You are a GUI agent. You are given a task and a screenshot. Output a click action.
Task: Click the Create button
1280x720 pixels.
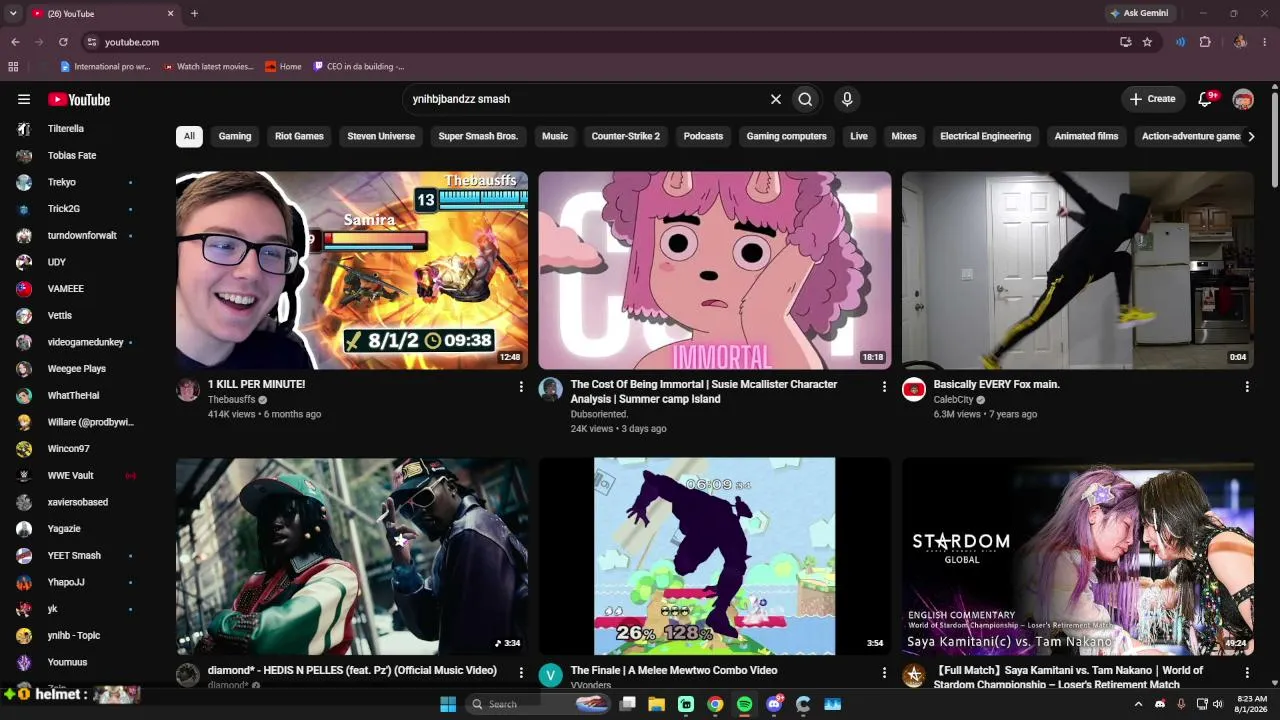1152,99
